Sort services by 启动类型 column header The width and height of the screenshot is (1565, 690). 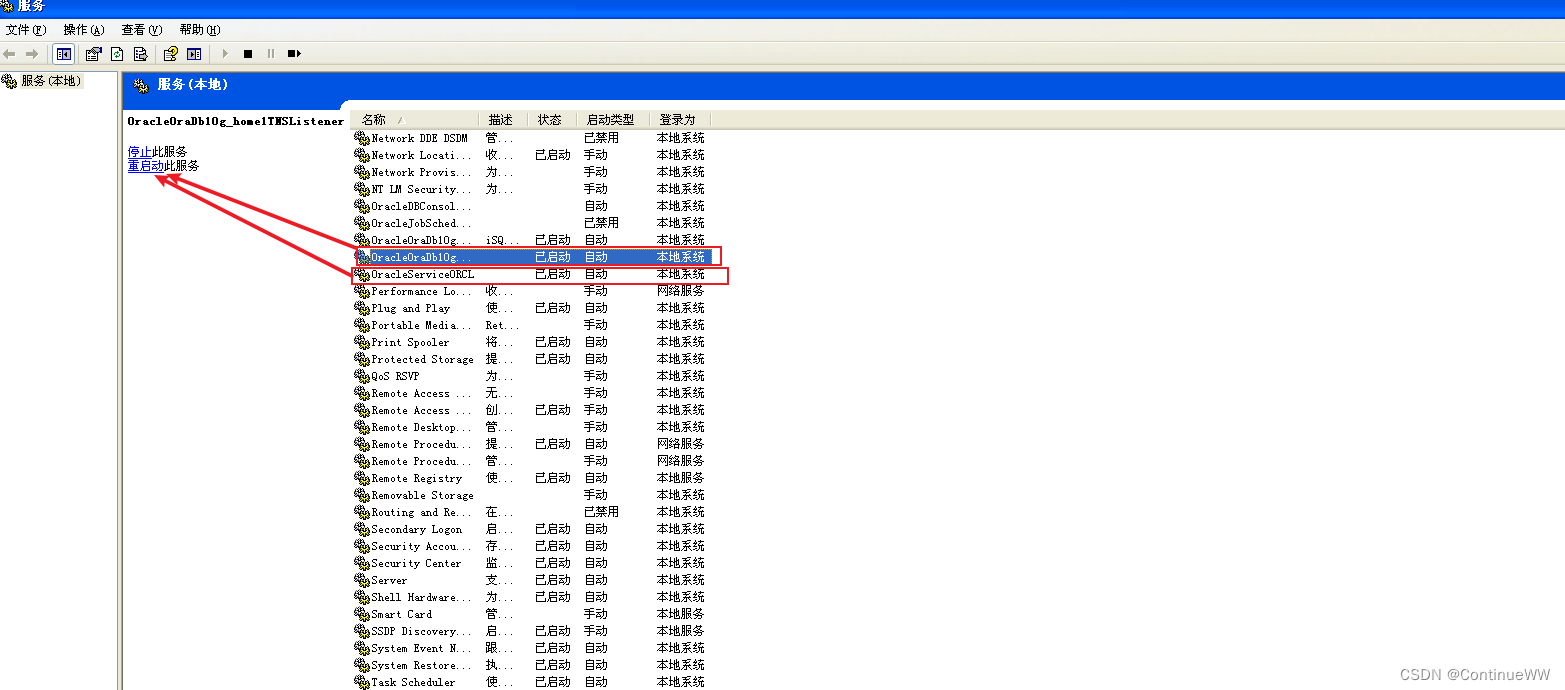coord(610,119)
